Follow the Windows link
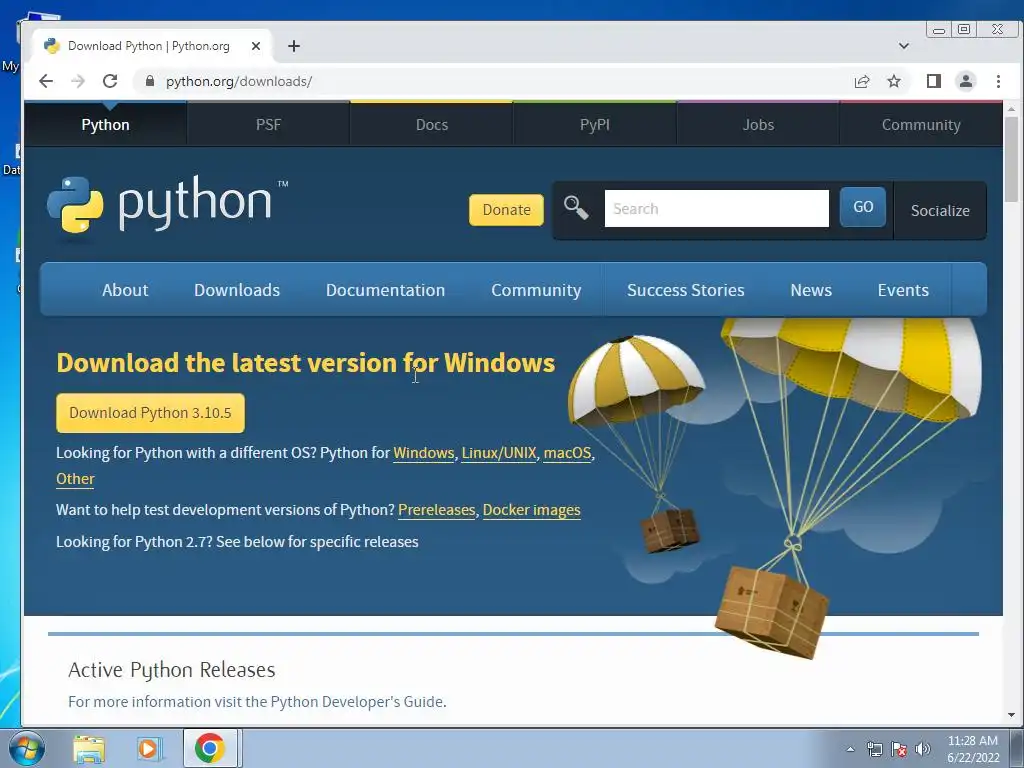The width and height of the screenshot is (1024, 768). tap(423, 453)
